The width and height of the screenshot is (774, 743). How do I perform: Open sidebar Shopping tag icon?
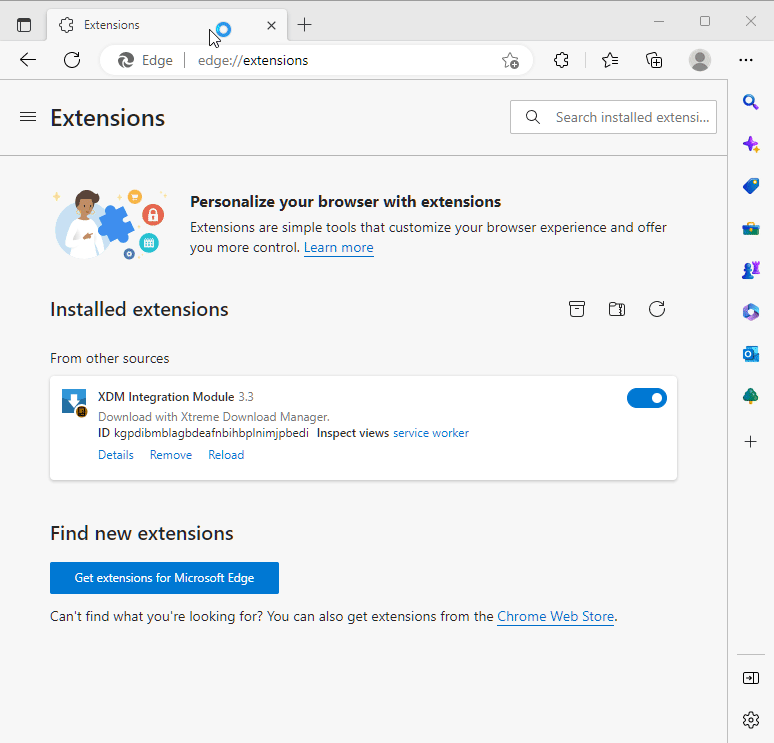[751, 186]
